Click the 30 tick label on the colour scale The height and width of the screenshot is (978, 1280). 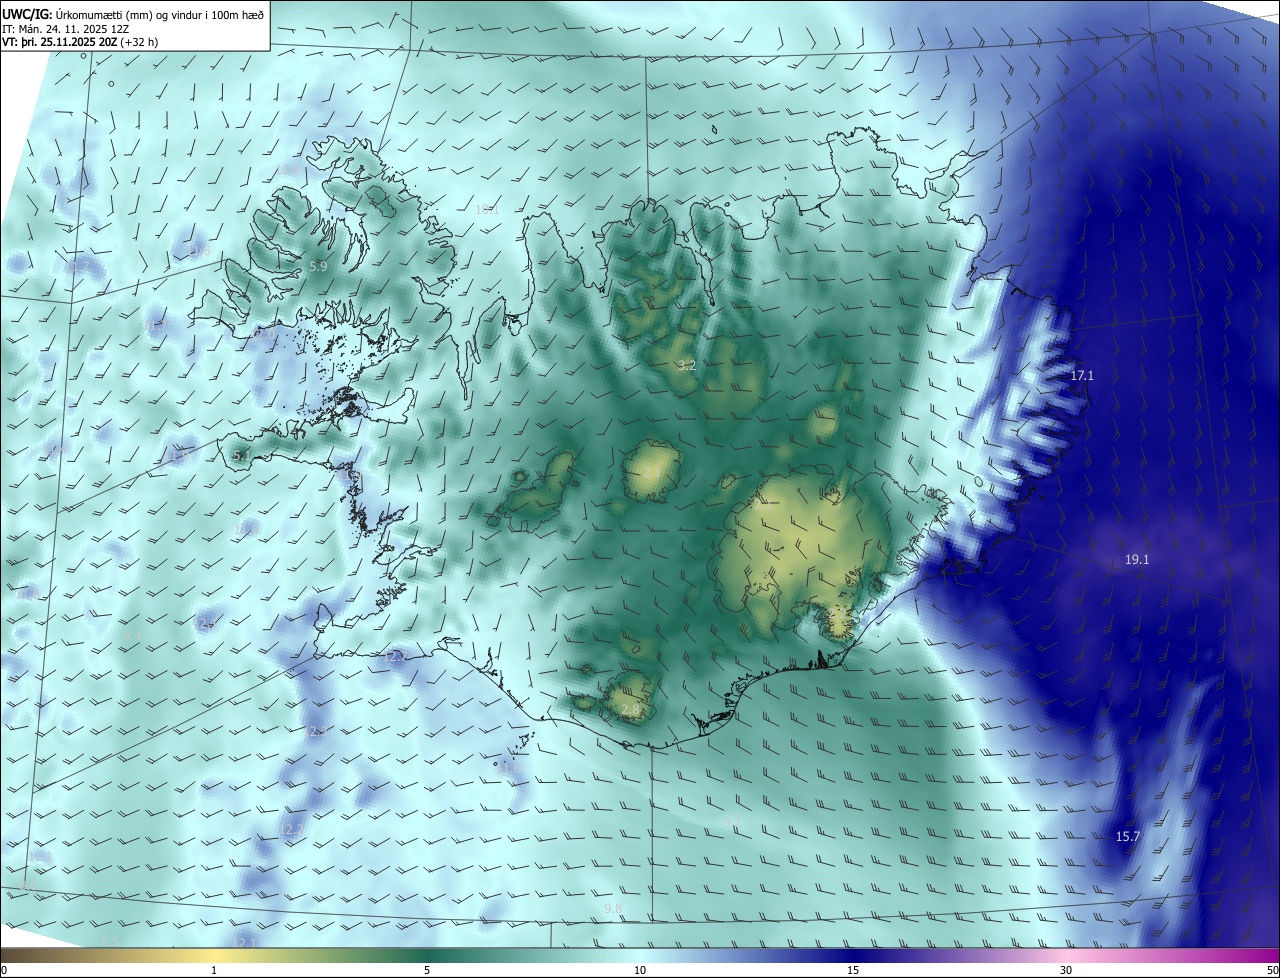tap(1066, 970)
